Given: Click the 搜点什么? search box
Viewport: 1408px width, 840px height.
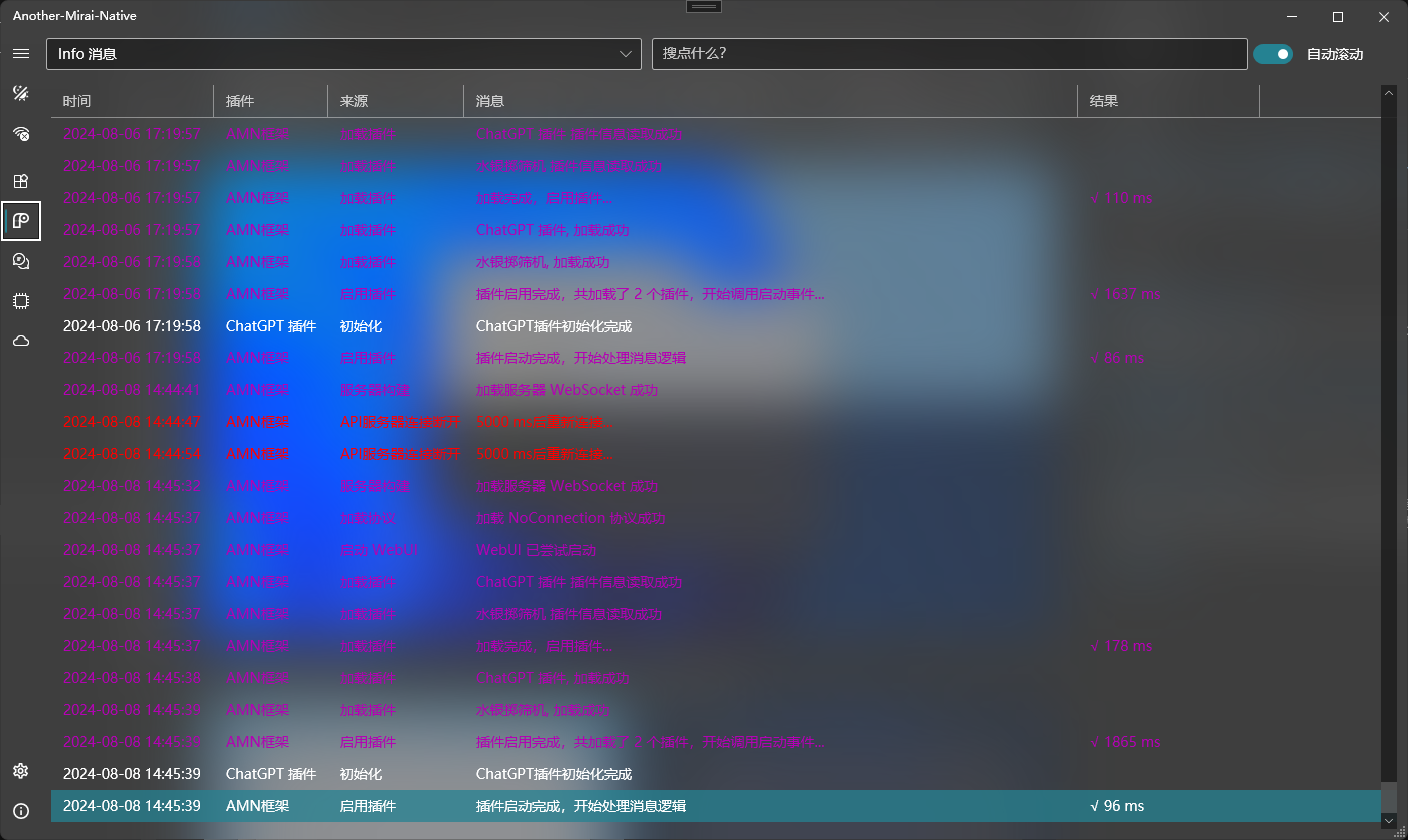Looking at the screenshot, I should (948, 54).
